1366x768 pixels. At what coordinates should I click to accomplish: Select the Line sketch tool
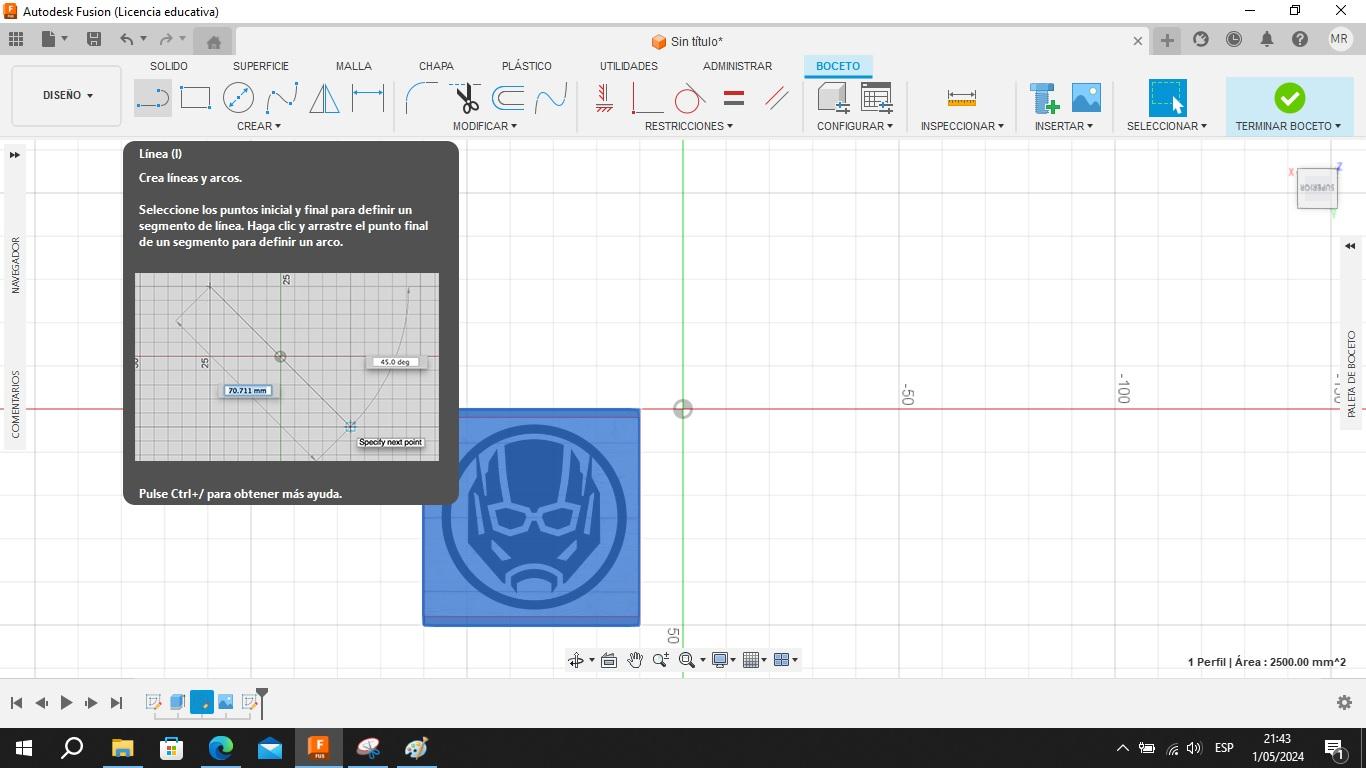click(x=153, y=98)
